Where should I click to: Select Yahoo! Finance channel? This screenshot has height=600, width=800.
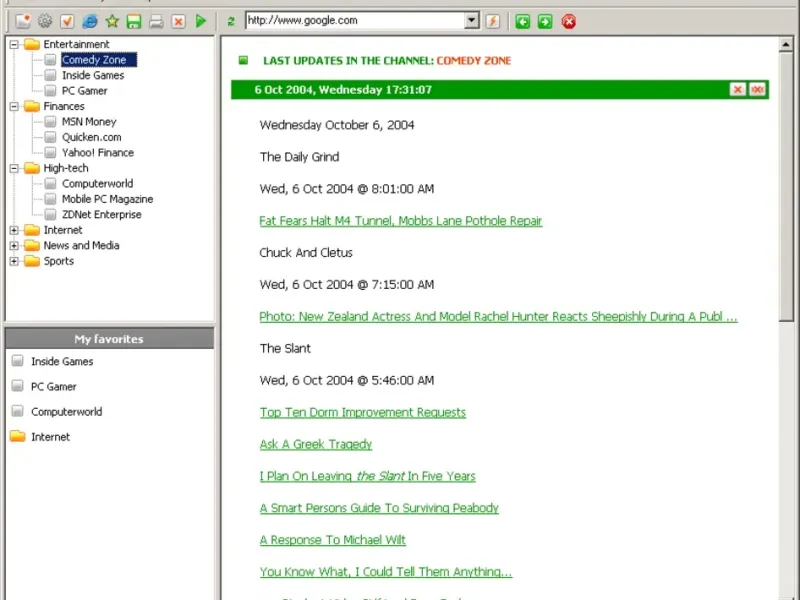(x=98, y=153)
